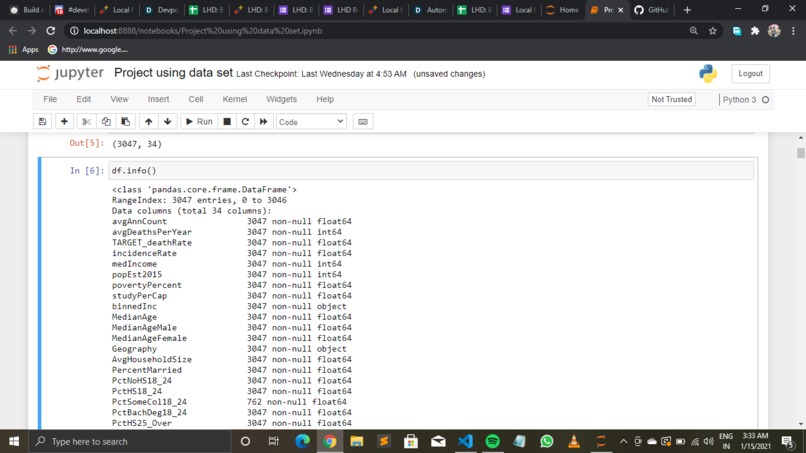Move selected cell up with the arrow icon
806x453 pixels.
(x=149, y=122)
